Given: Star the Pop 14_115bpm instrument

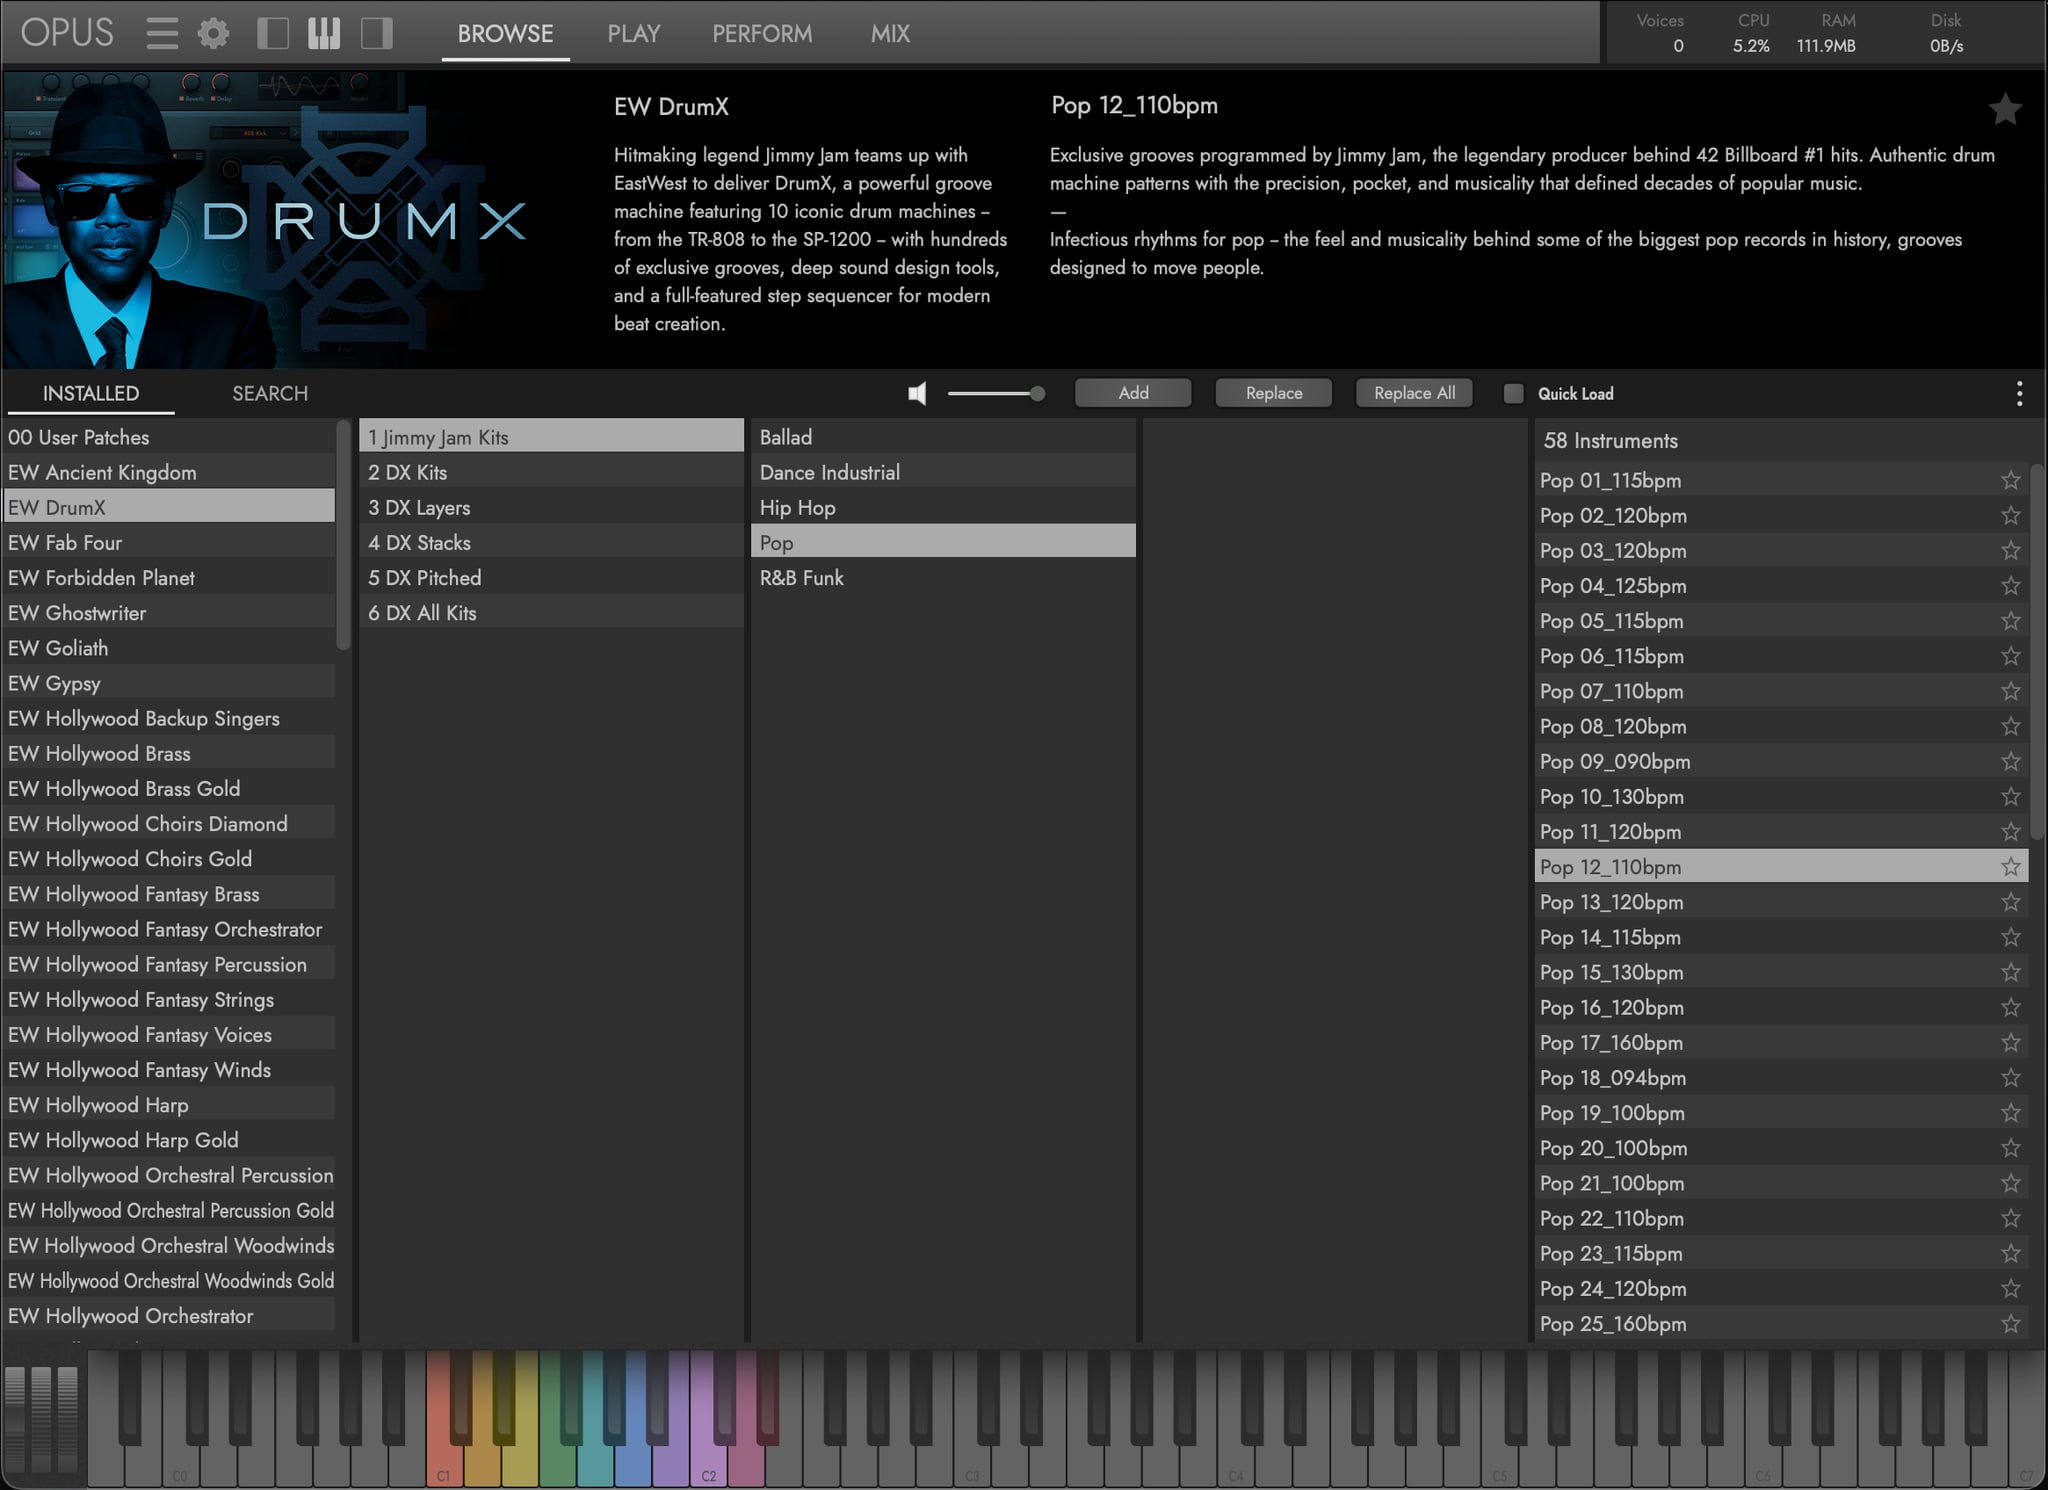Looking at the screenshot, I should [x=2011, y=937].
